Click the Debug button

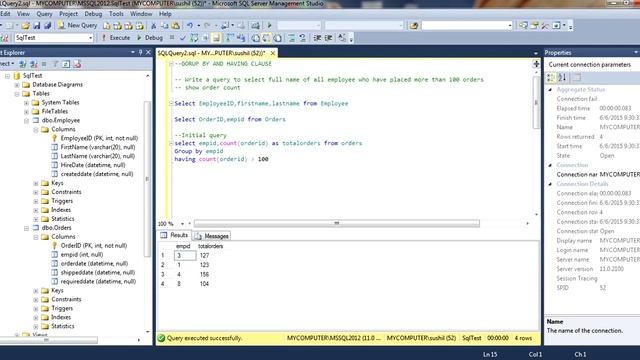coord(150,38)
